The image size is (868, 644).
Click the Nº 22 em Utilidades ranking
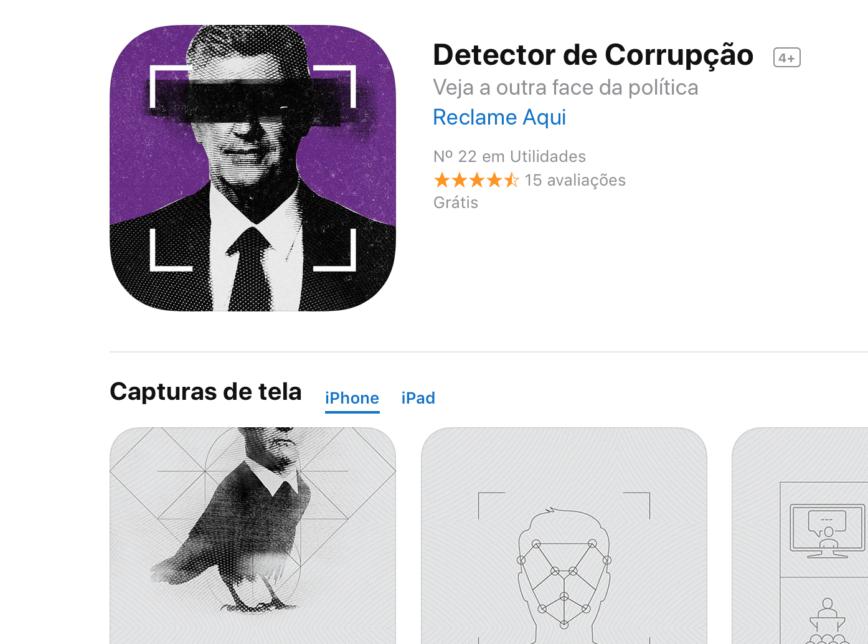click(x=509, y=156)
